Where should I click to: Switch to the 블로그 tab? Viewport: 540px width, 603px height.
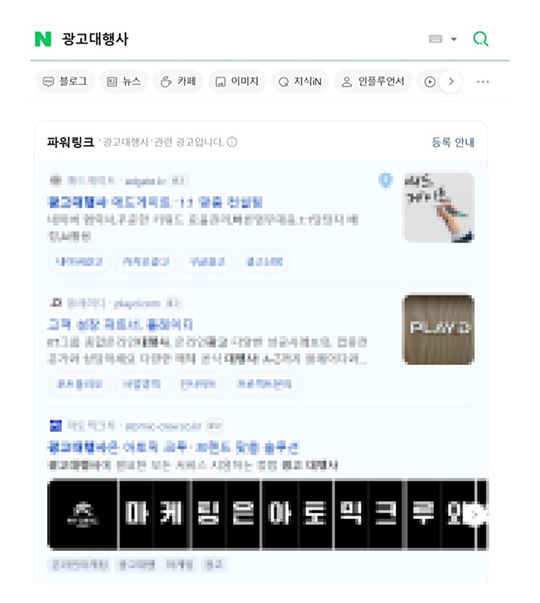[x=65, y=82]
